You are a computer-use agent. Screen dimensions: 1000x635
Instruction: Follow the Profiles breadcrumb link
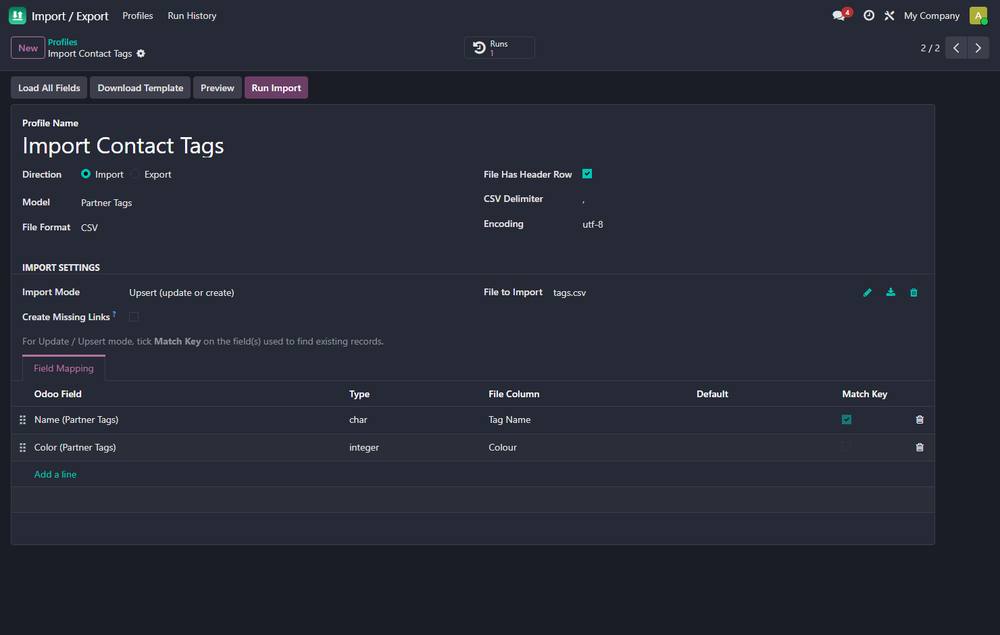[62, 42]
